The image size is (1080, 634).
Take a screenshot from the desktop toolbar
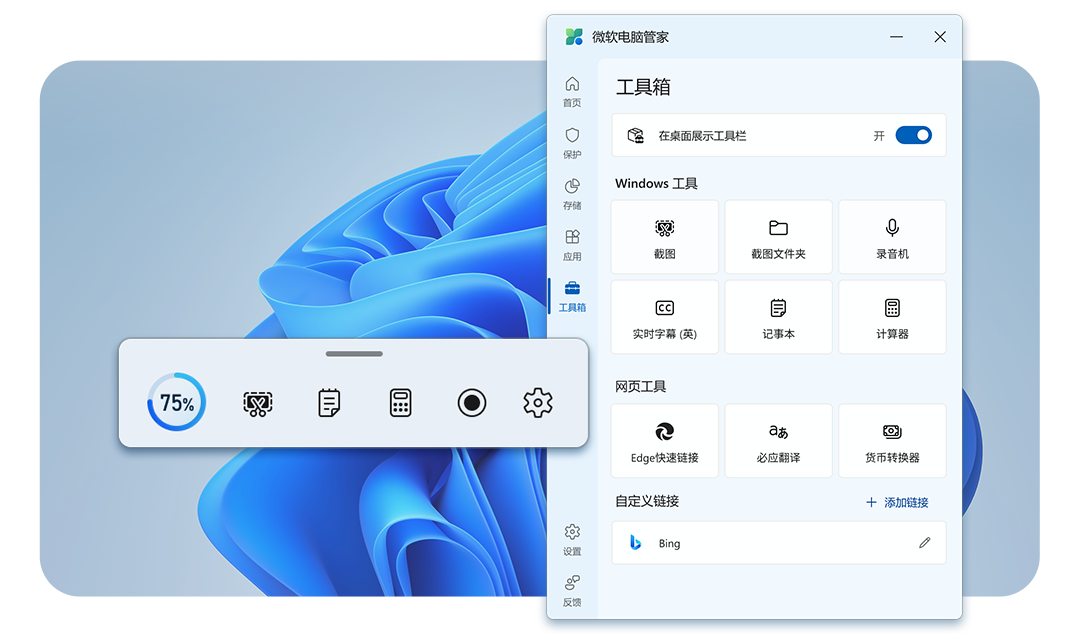[x=258, y=403]
